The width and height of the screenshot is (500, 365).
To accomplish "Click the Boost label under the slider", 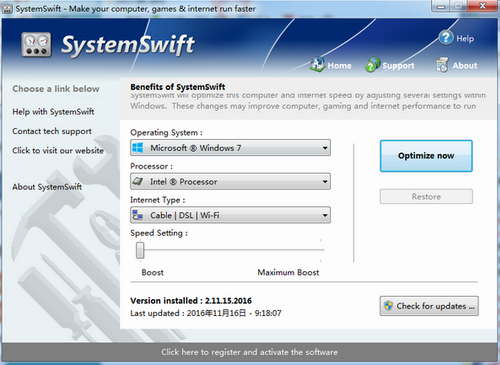I will pos(152,273).
